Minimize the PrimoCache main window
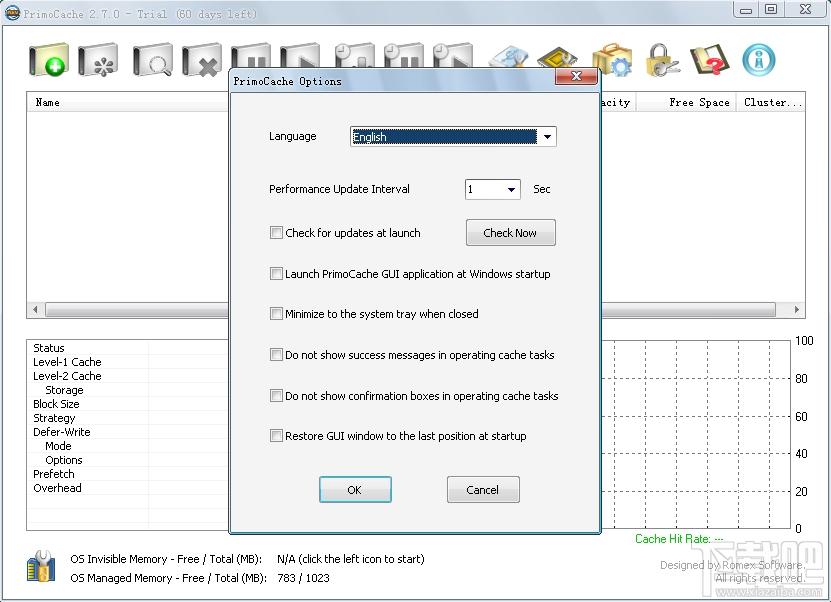 [x=746, y=10]
